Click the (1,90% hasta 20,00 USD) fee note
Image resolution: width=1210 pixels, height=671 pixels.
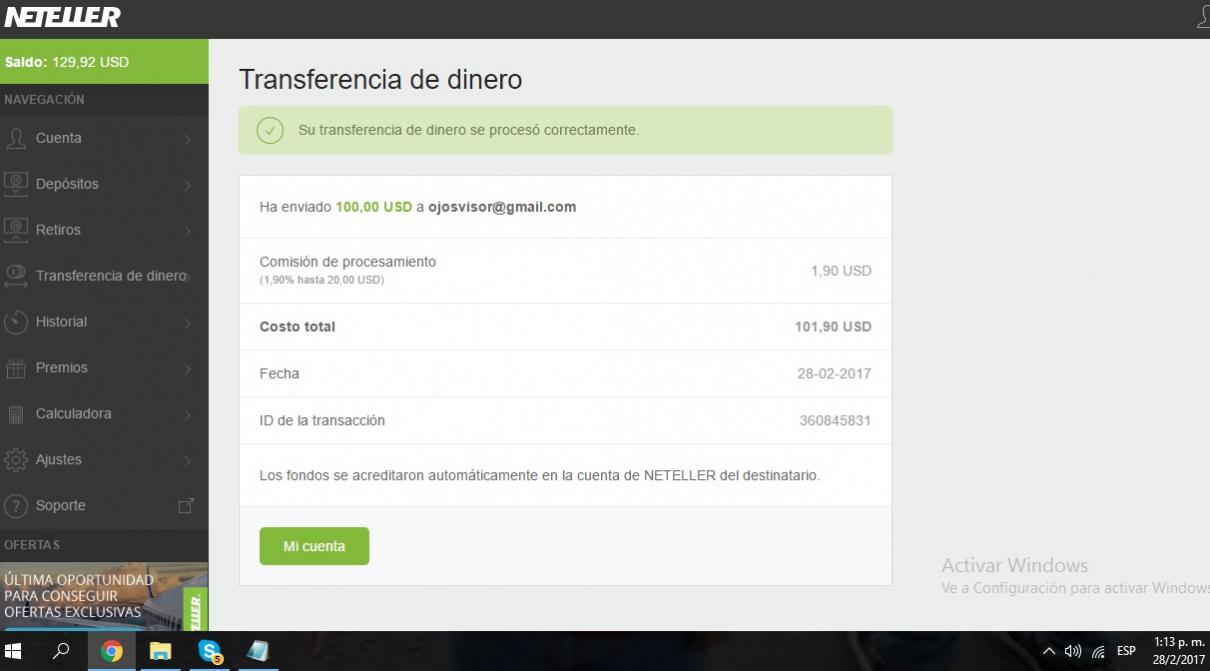point(322,280)
